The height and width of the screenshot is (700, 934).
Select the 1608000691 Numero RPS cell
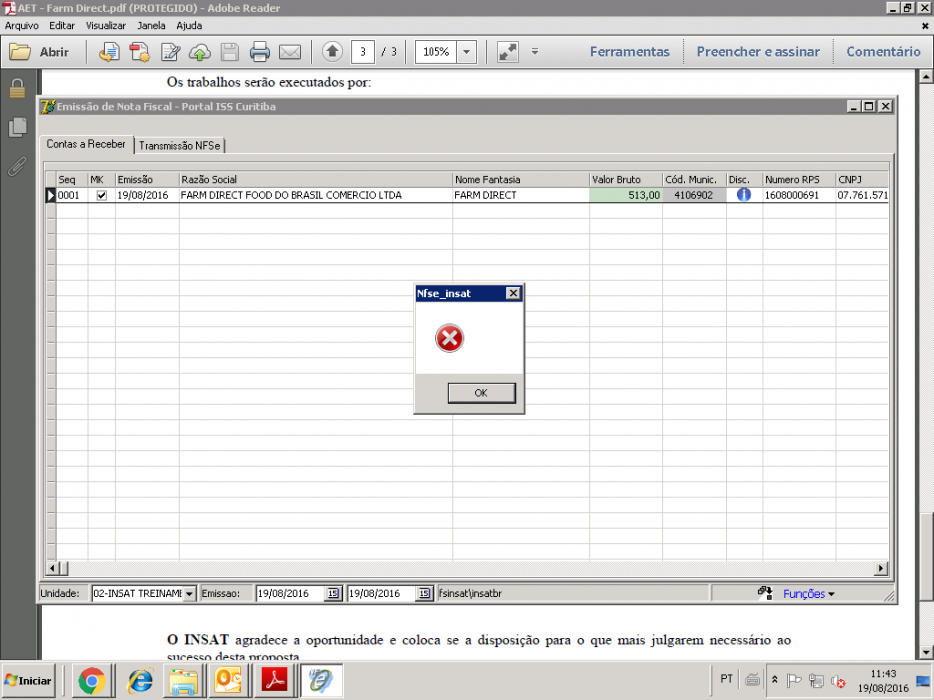click(x=799, y=195)
